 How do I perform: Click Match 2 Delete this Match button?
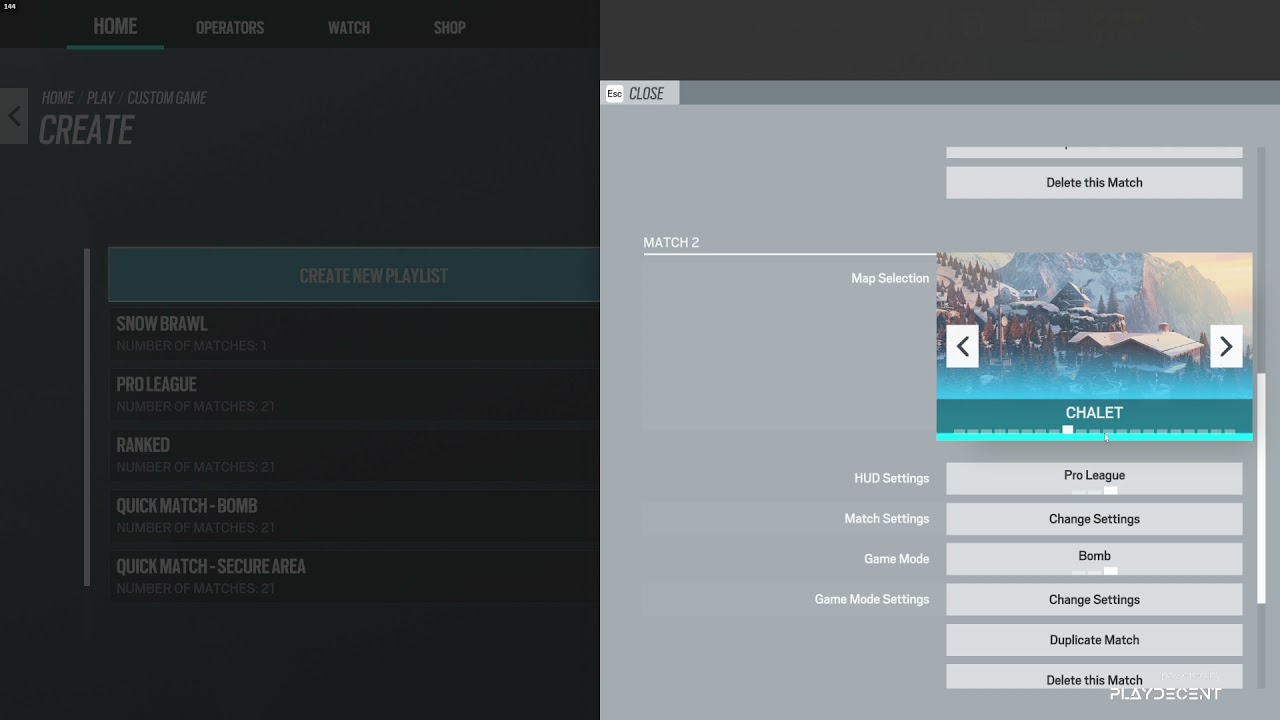1094,677
